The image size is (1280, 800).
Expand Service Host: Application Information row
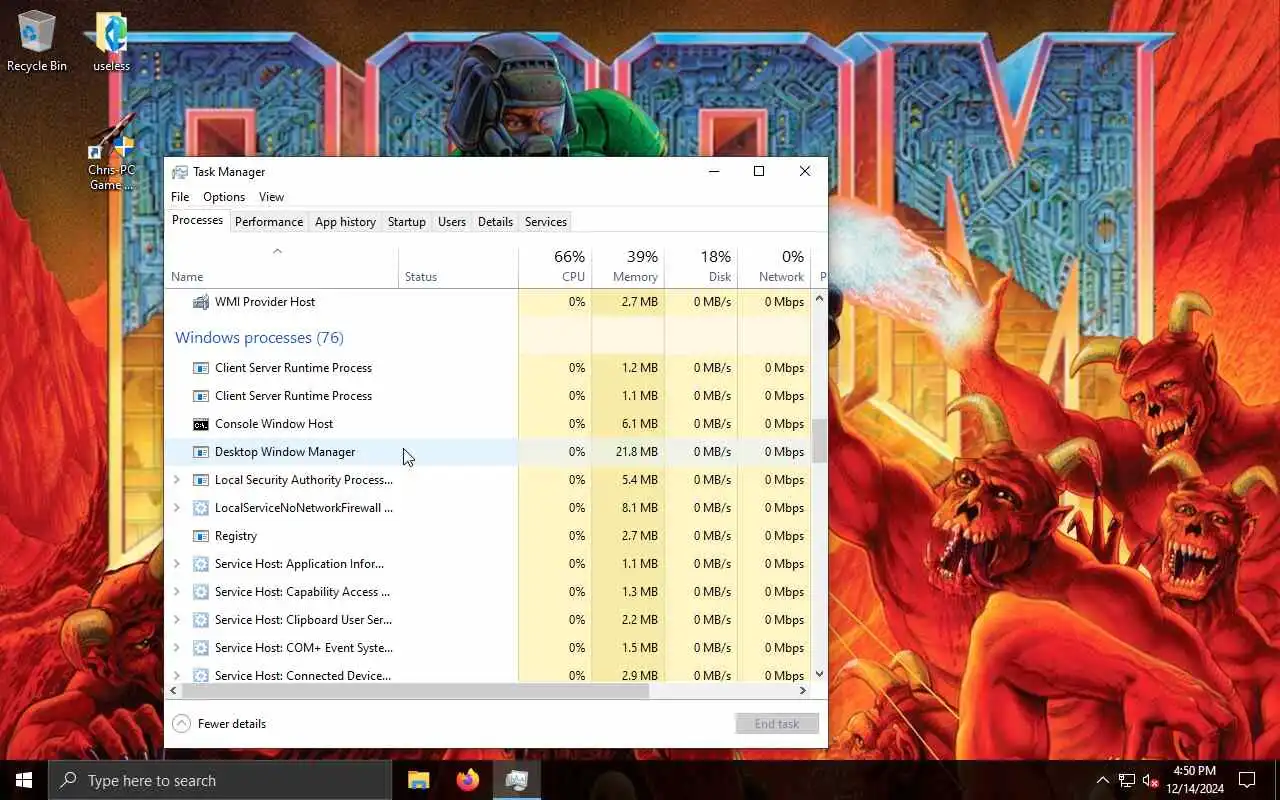177,564
